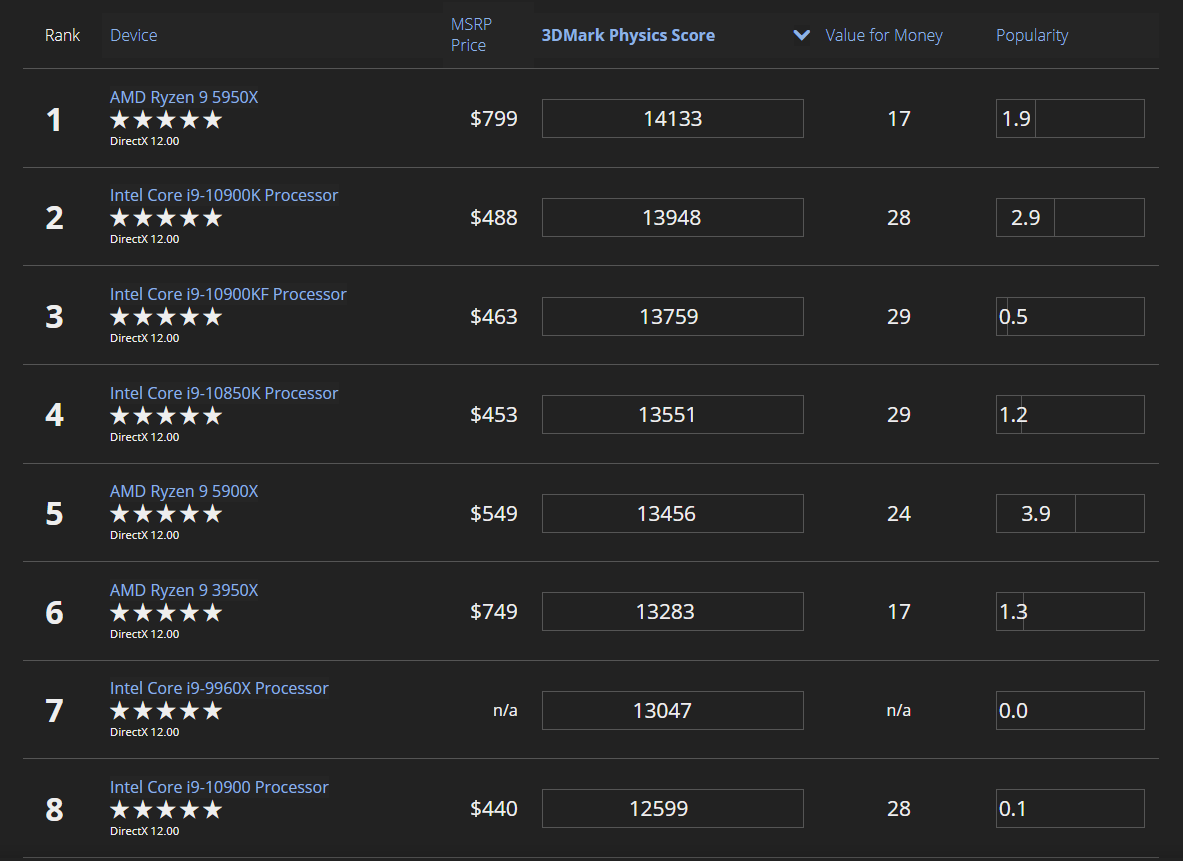Click the star rating of AMD Ryzen 9 5900X
This screenshot has width=1183, height=861.
166,514
